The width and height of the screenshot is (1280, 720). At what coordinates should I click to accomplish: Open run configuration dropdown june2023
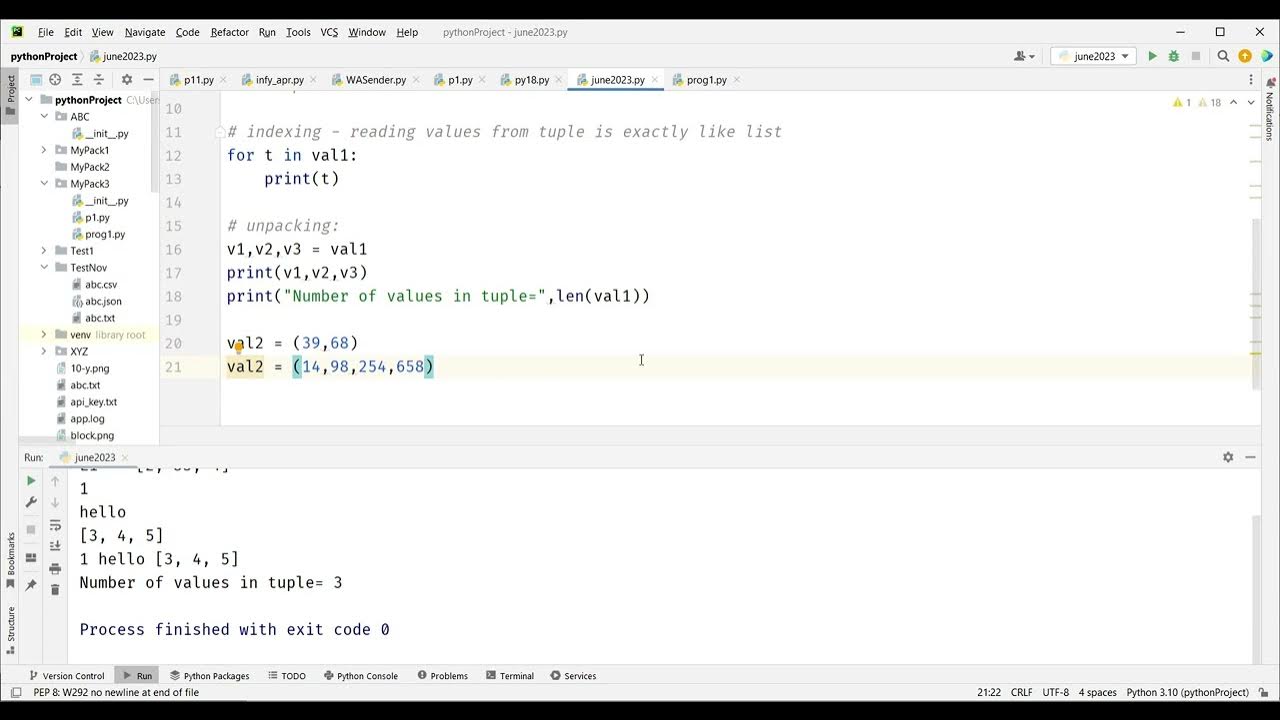coord(1093,57)
